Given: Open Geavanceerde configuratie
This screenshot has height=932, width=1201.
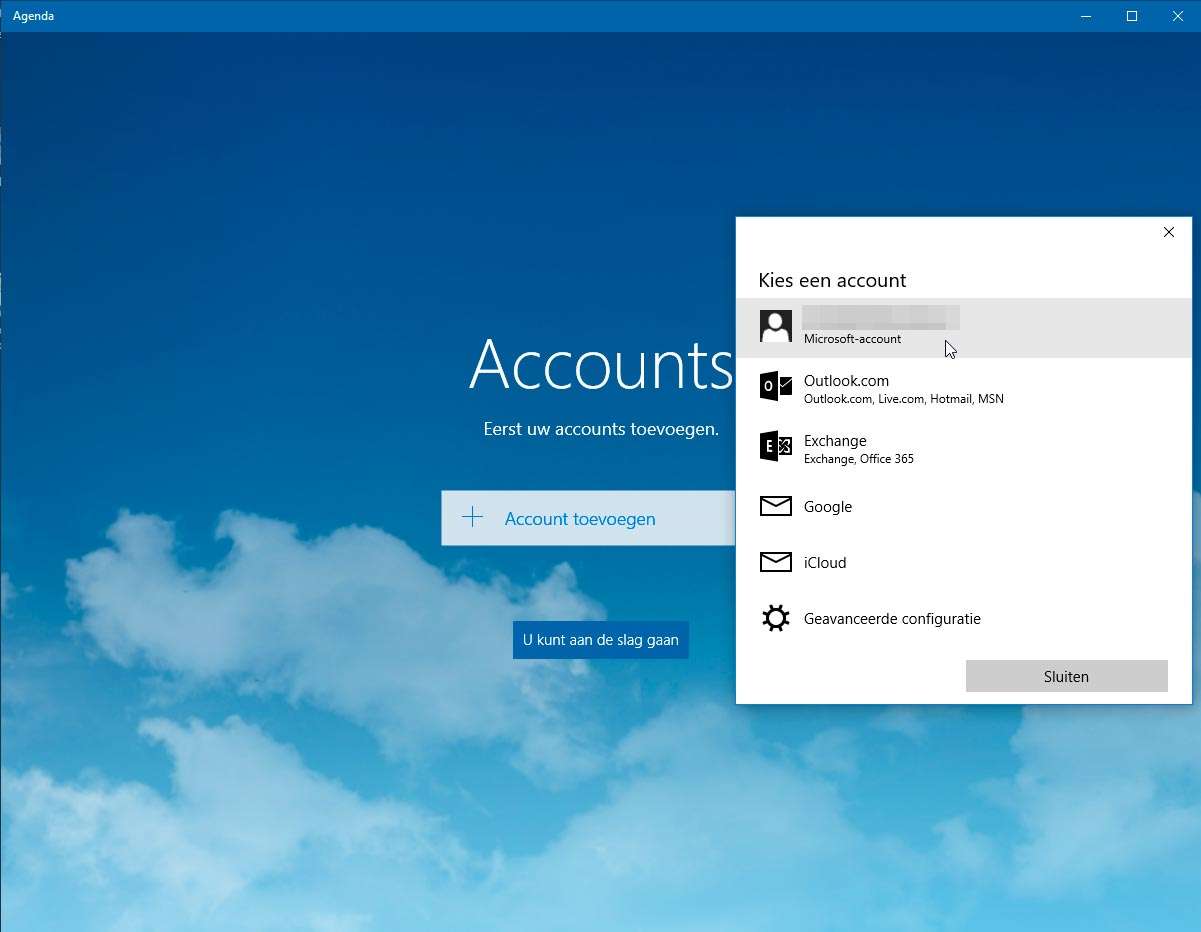Looking at the screenshot, I should [x=964, y=618].
